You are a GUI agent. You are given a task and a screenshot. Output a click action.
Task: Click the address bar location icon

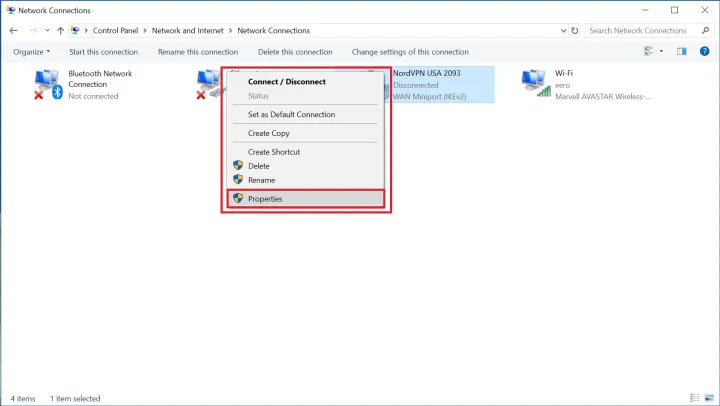75,30
